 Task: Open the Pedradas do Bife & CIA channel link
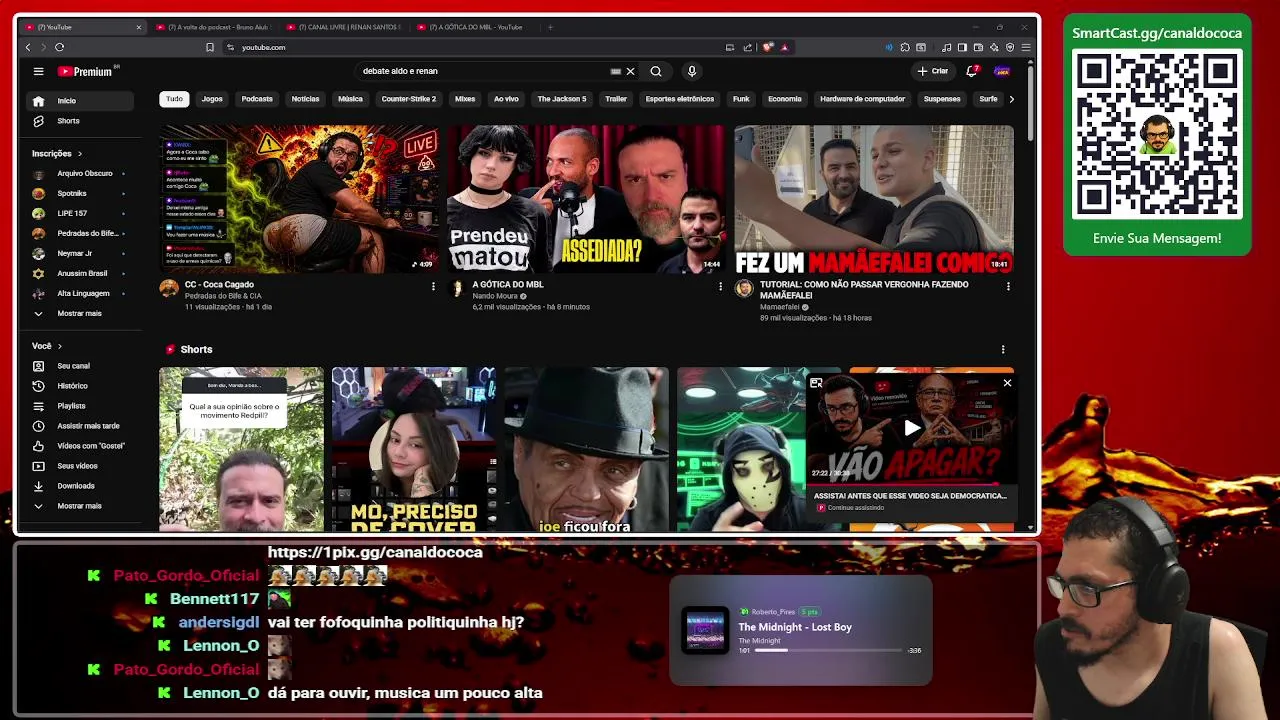[x=223, y=296]
